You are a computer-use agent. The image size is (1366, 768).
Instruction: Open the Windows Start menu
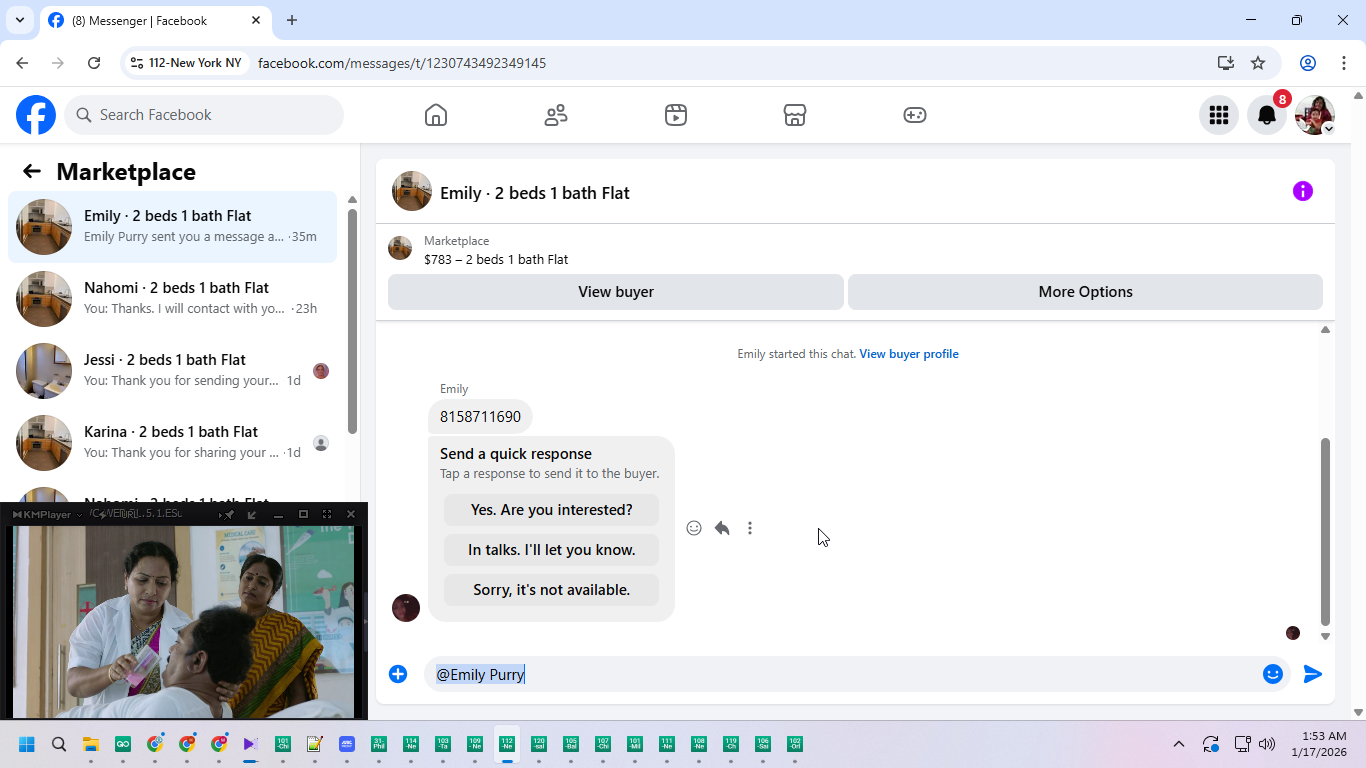point(27,744)
